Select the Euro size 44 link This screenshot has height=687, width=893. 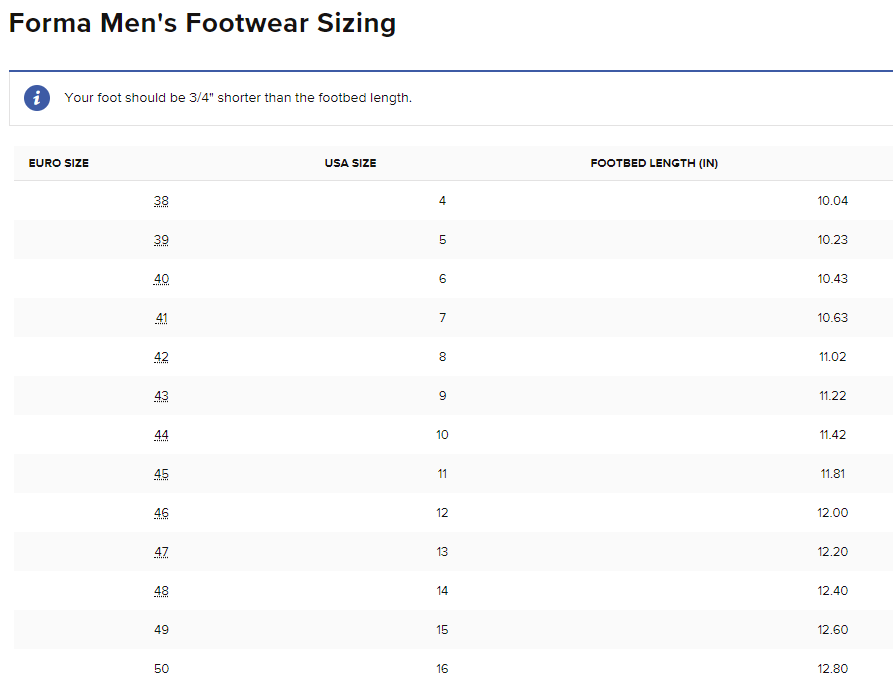click(161, 435)
